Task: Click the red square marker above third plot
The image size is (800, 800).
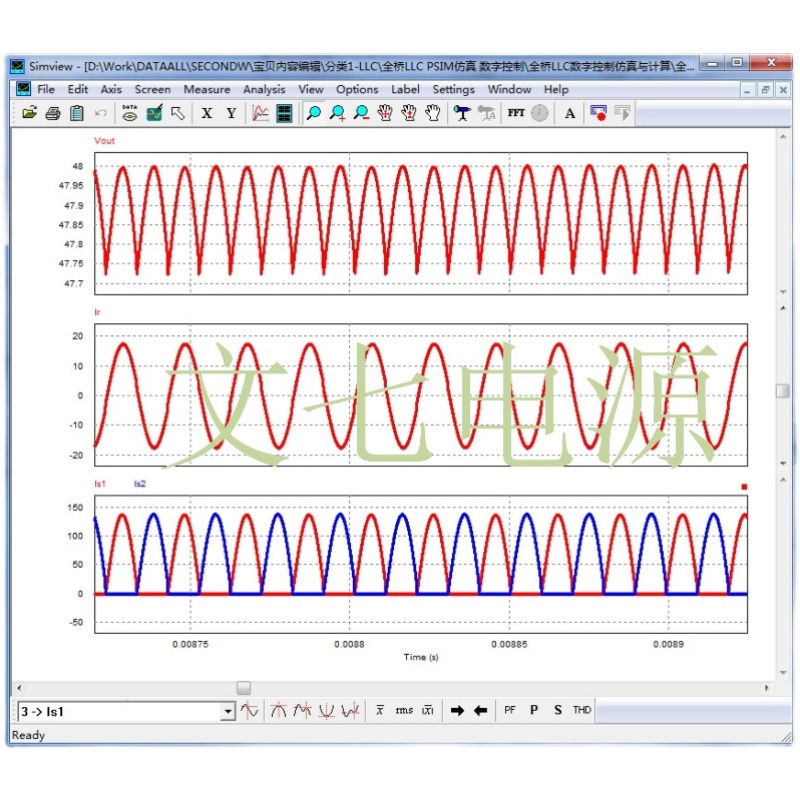Action: click(744, 487)
